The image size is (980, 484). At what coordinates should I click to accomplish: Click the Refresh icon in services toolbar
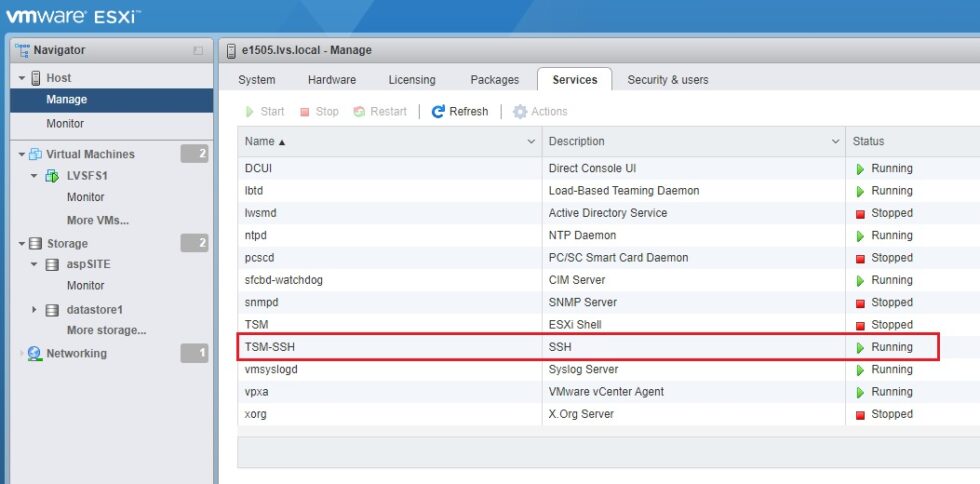click(438, 112)
